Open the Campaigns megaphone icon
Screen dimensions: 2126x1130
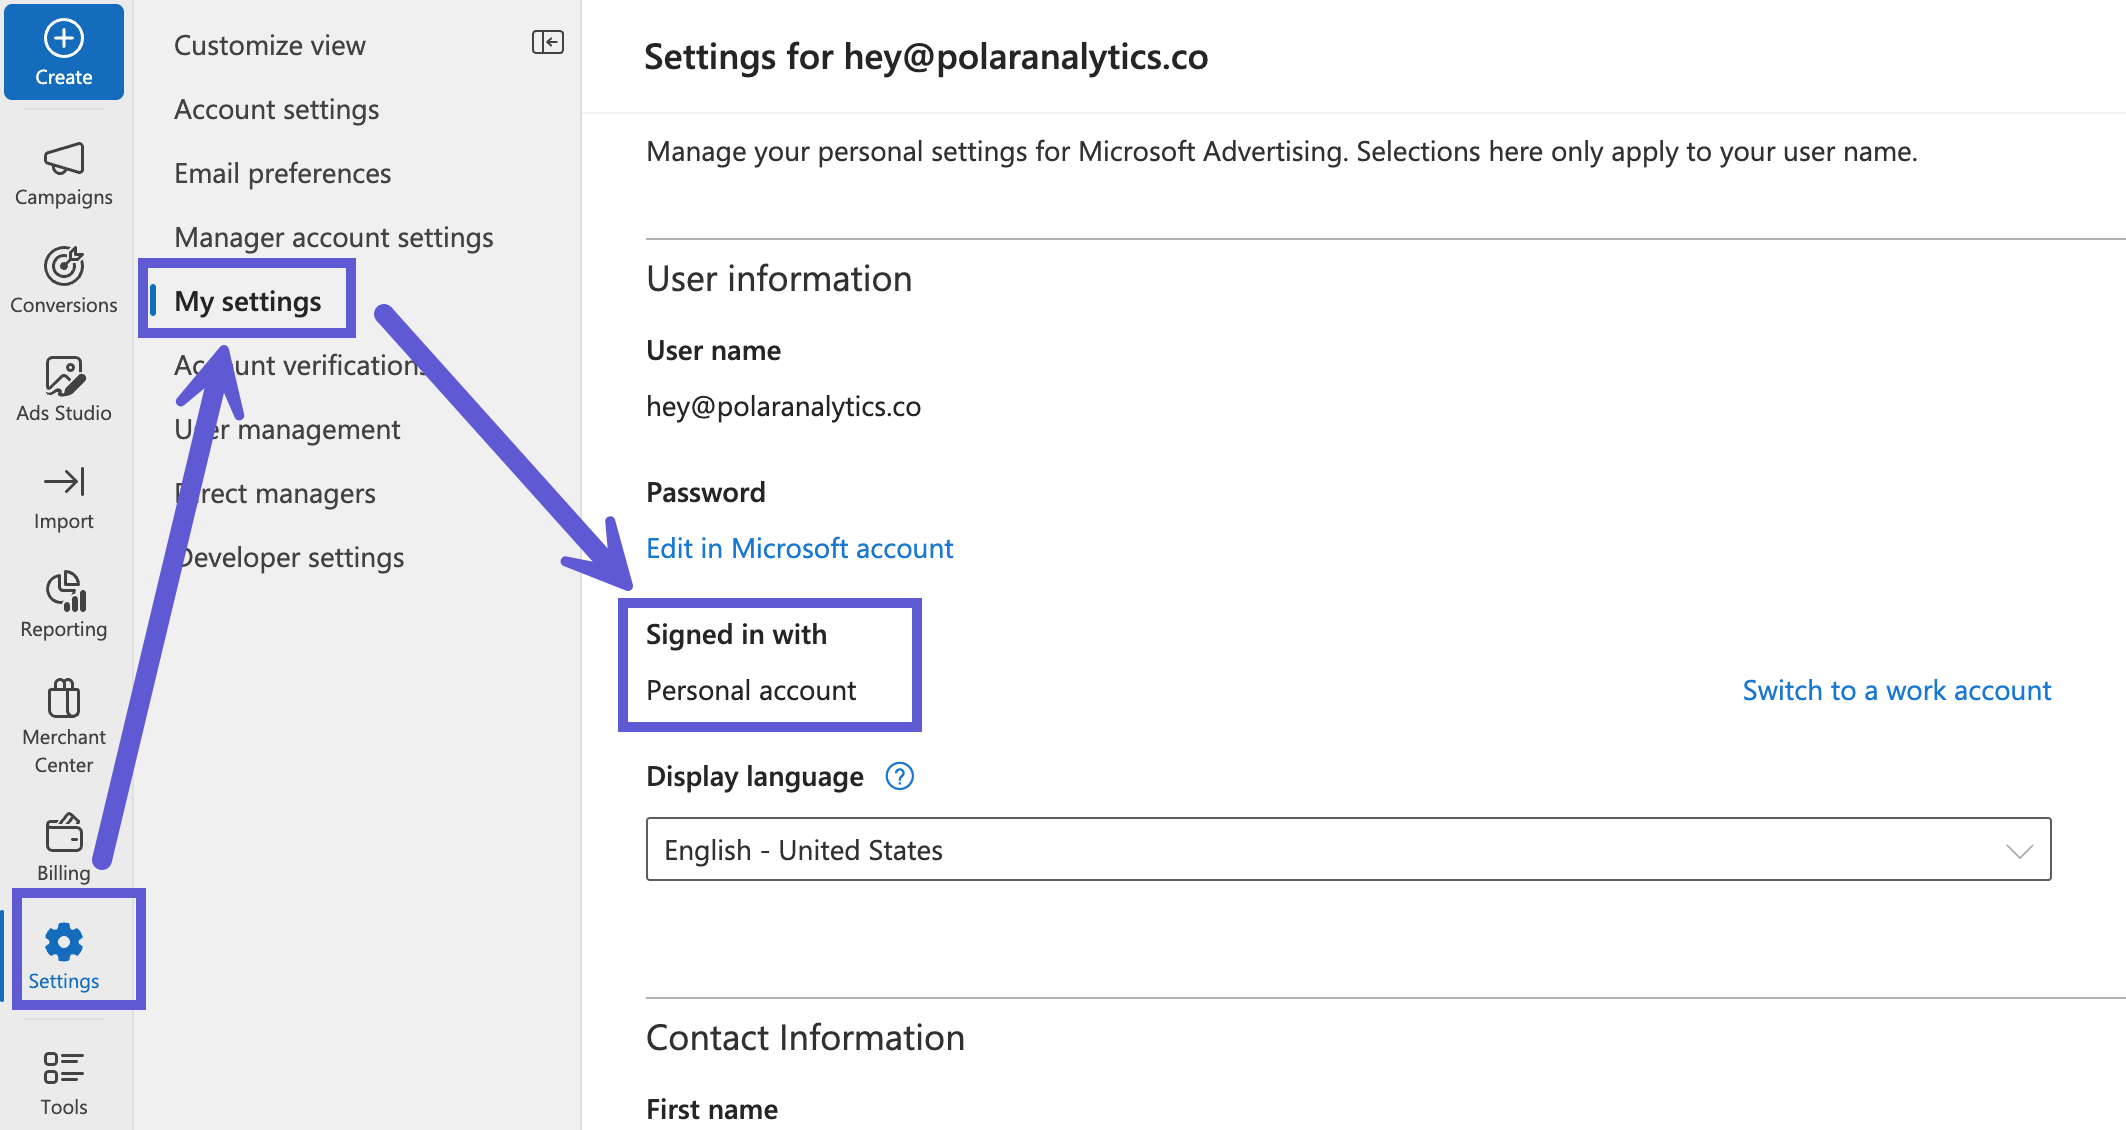click(64, 159)
